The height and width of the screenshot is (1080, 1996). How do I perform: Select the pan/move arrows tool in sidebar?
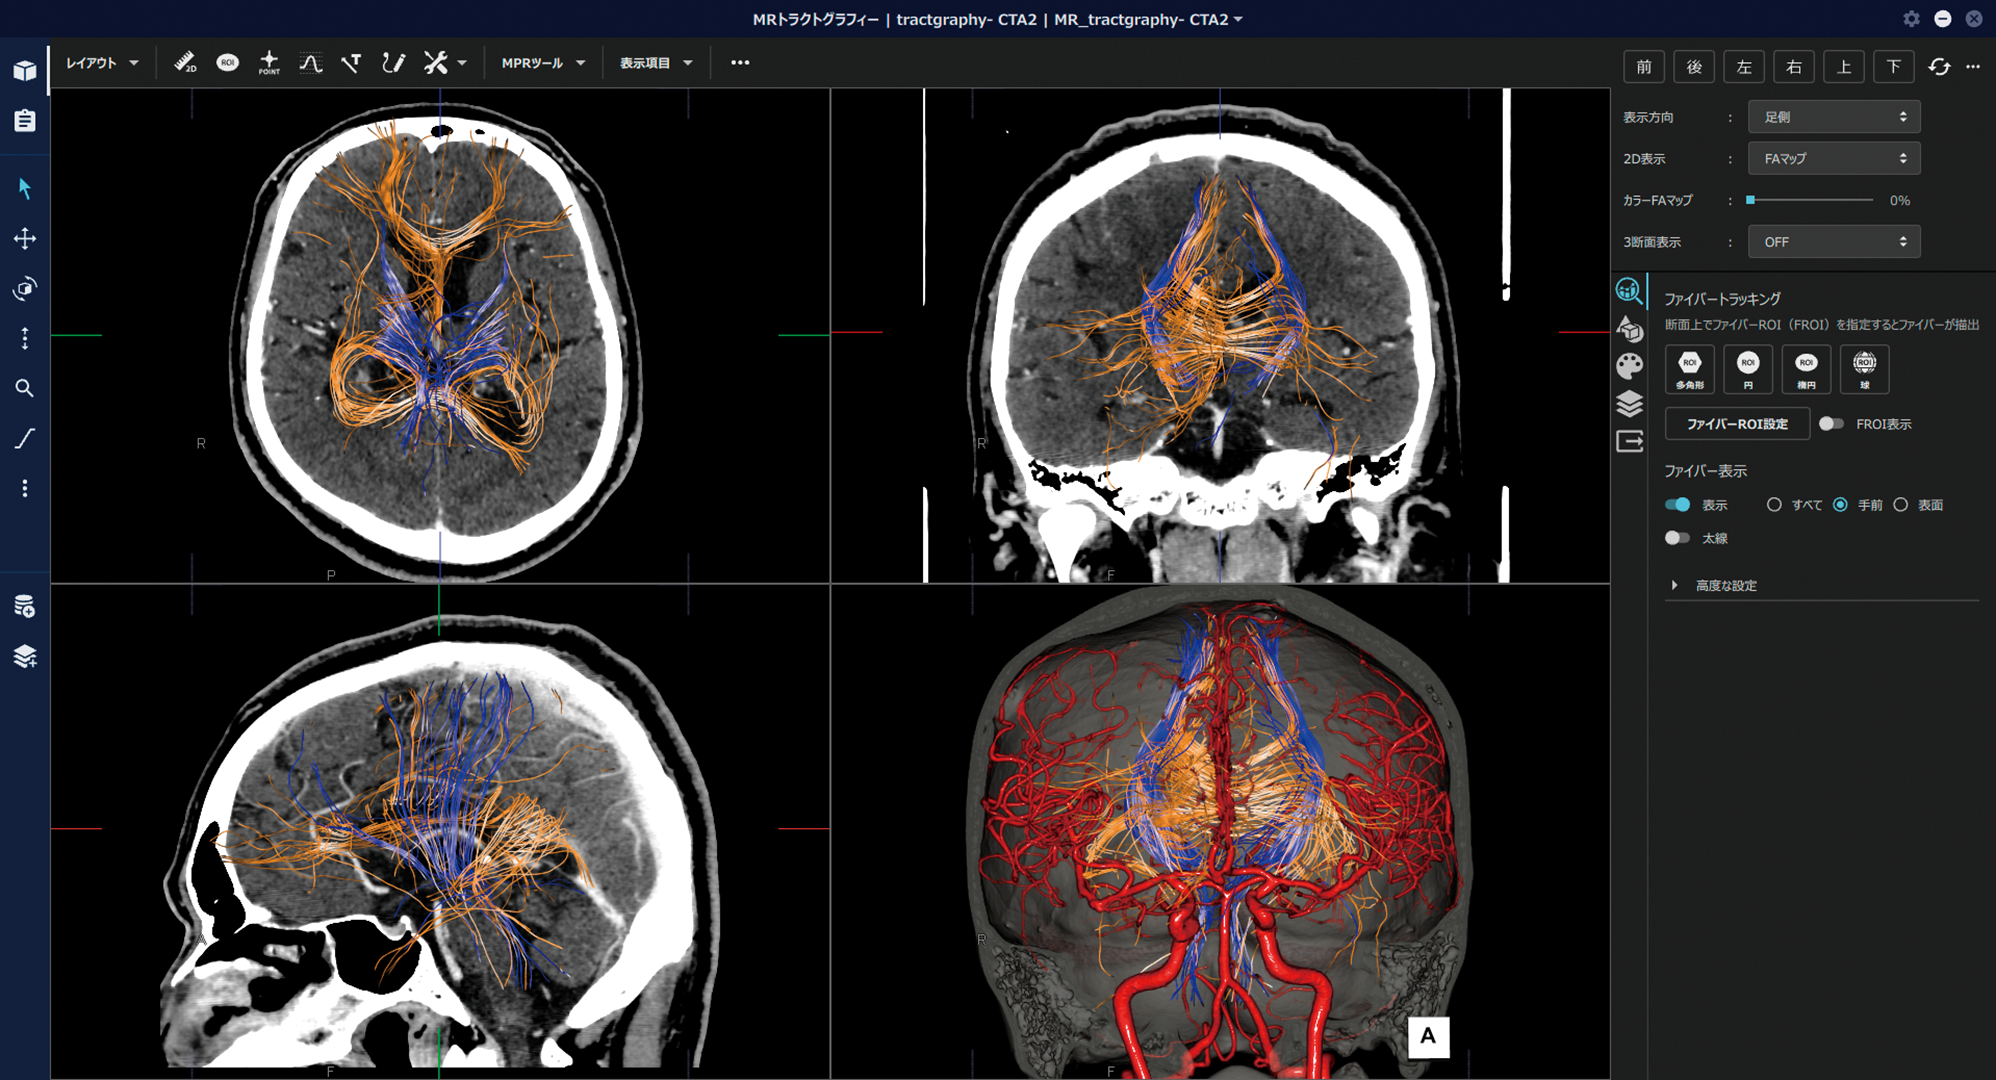(x=25, y=239)
